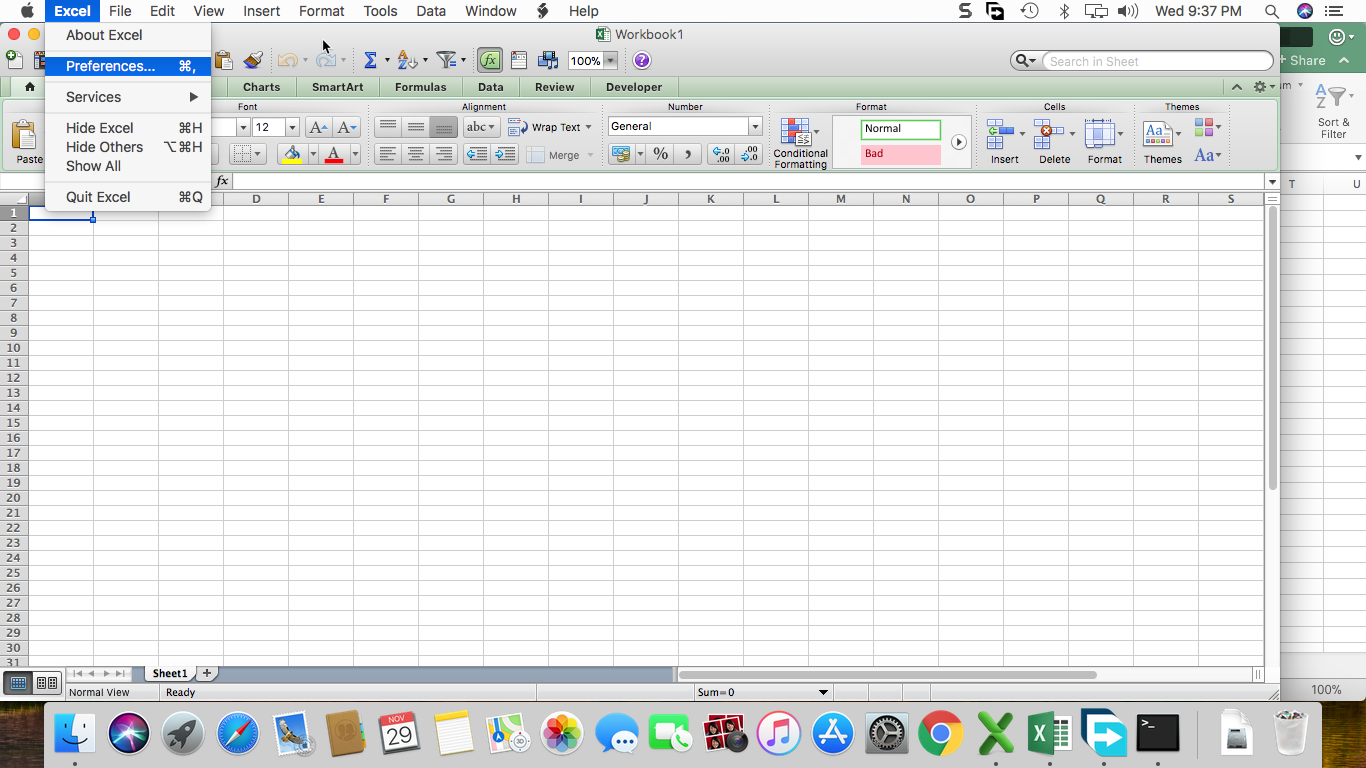Switch to the SmartArt ribbon tab

coord(338,87)
